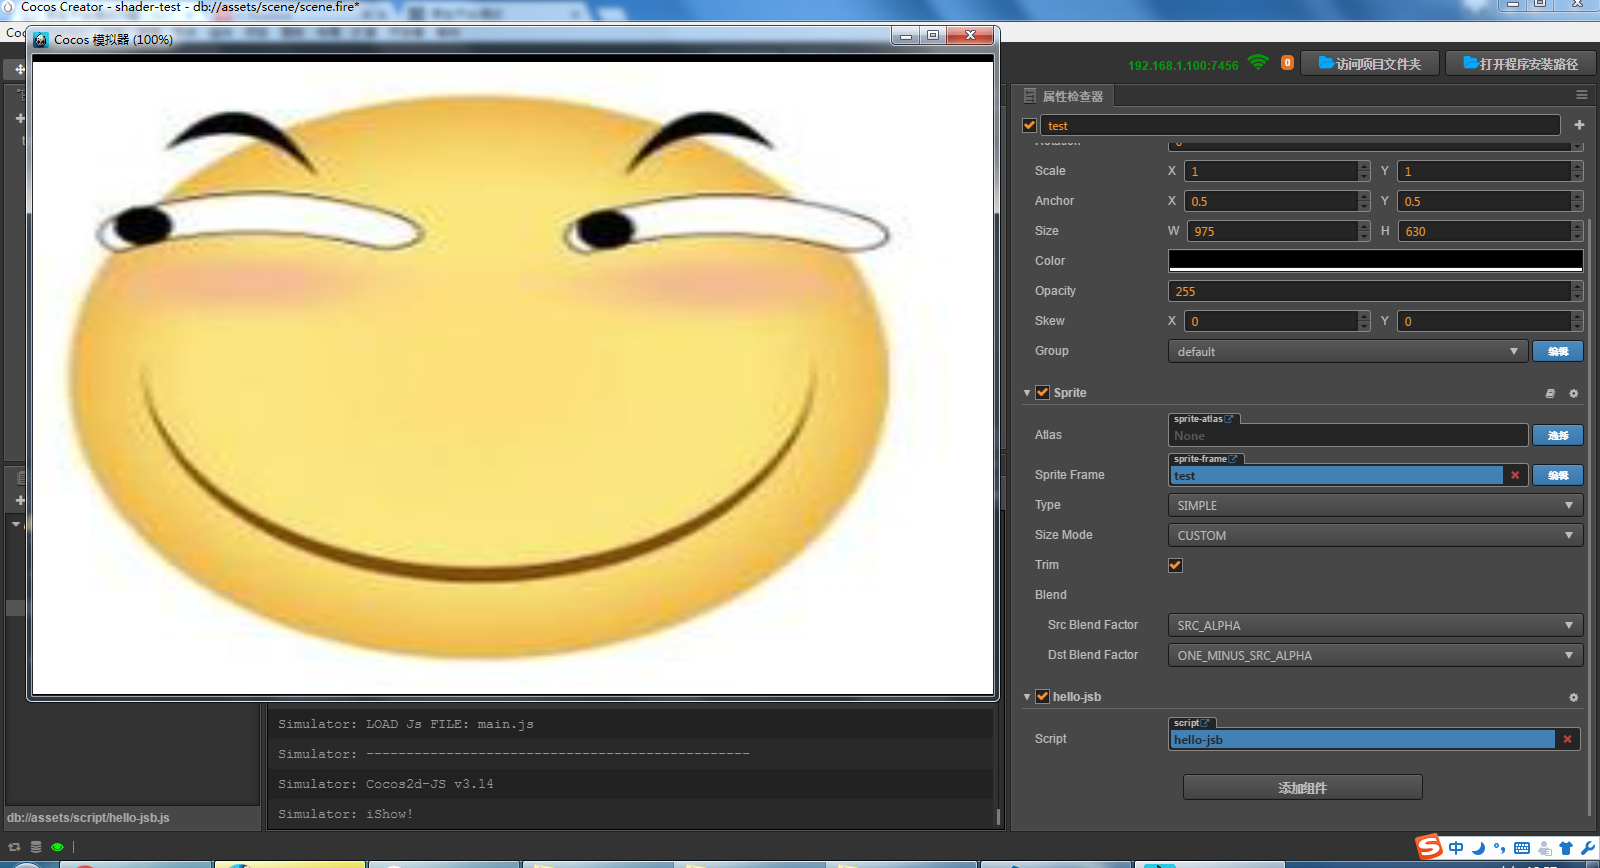Image resolution: width=1600 pixels, height=868 pixels.
Task: Click the 添加组件 add component button
Action: [x=1302, y=787]
